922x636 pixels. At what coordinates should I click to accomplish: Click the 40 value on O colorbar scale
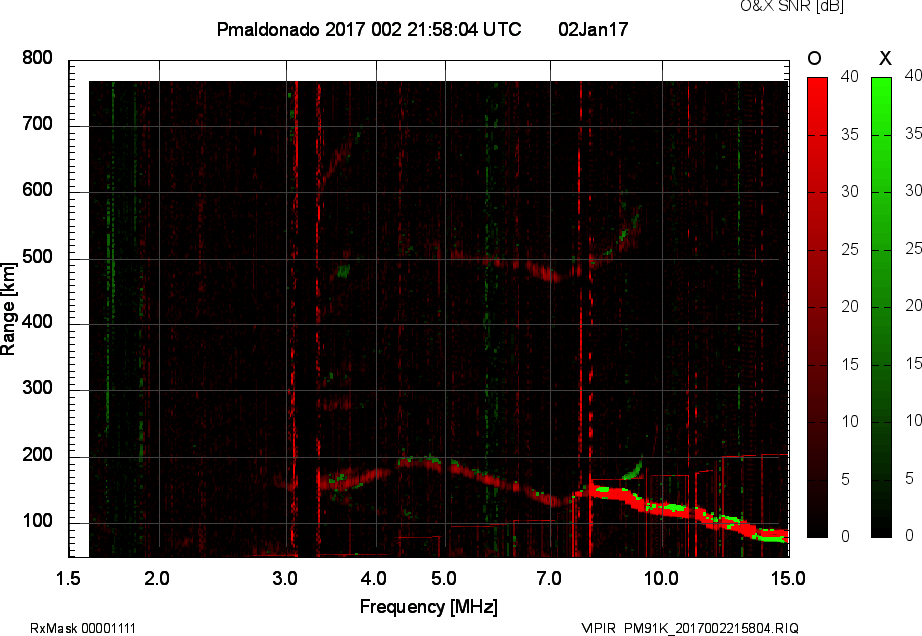pyautogui.click(x=850, y=76)
